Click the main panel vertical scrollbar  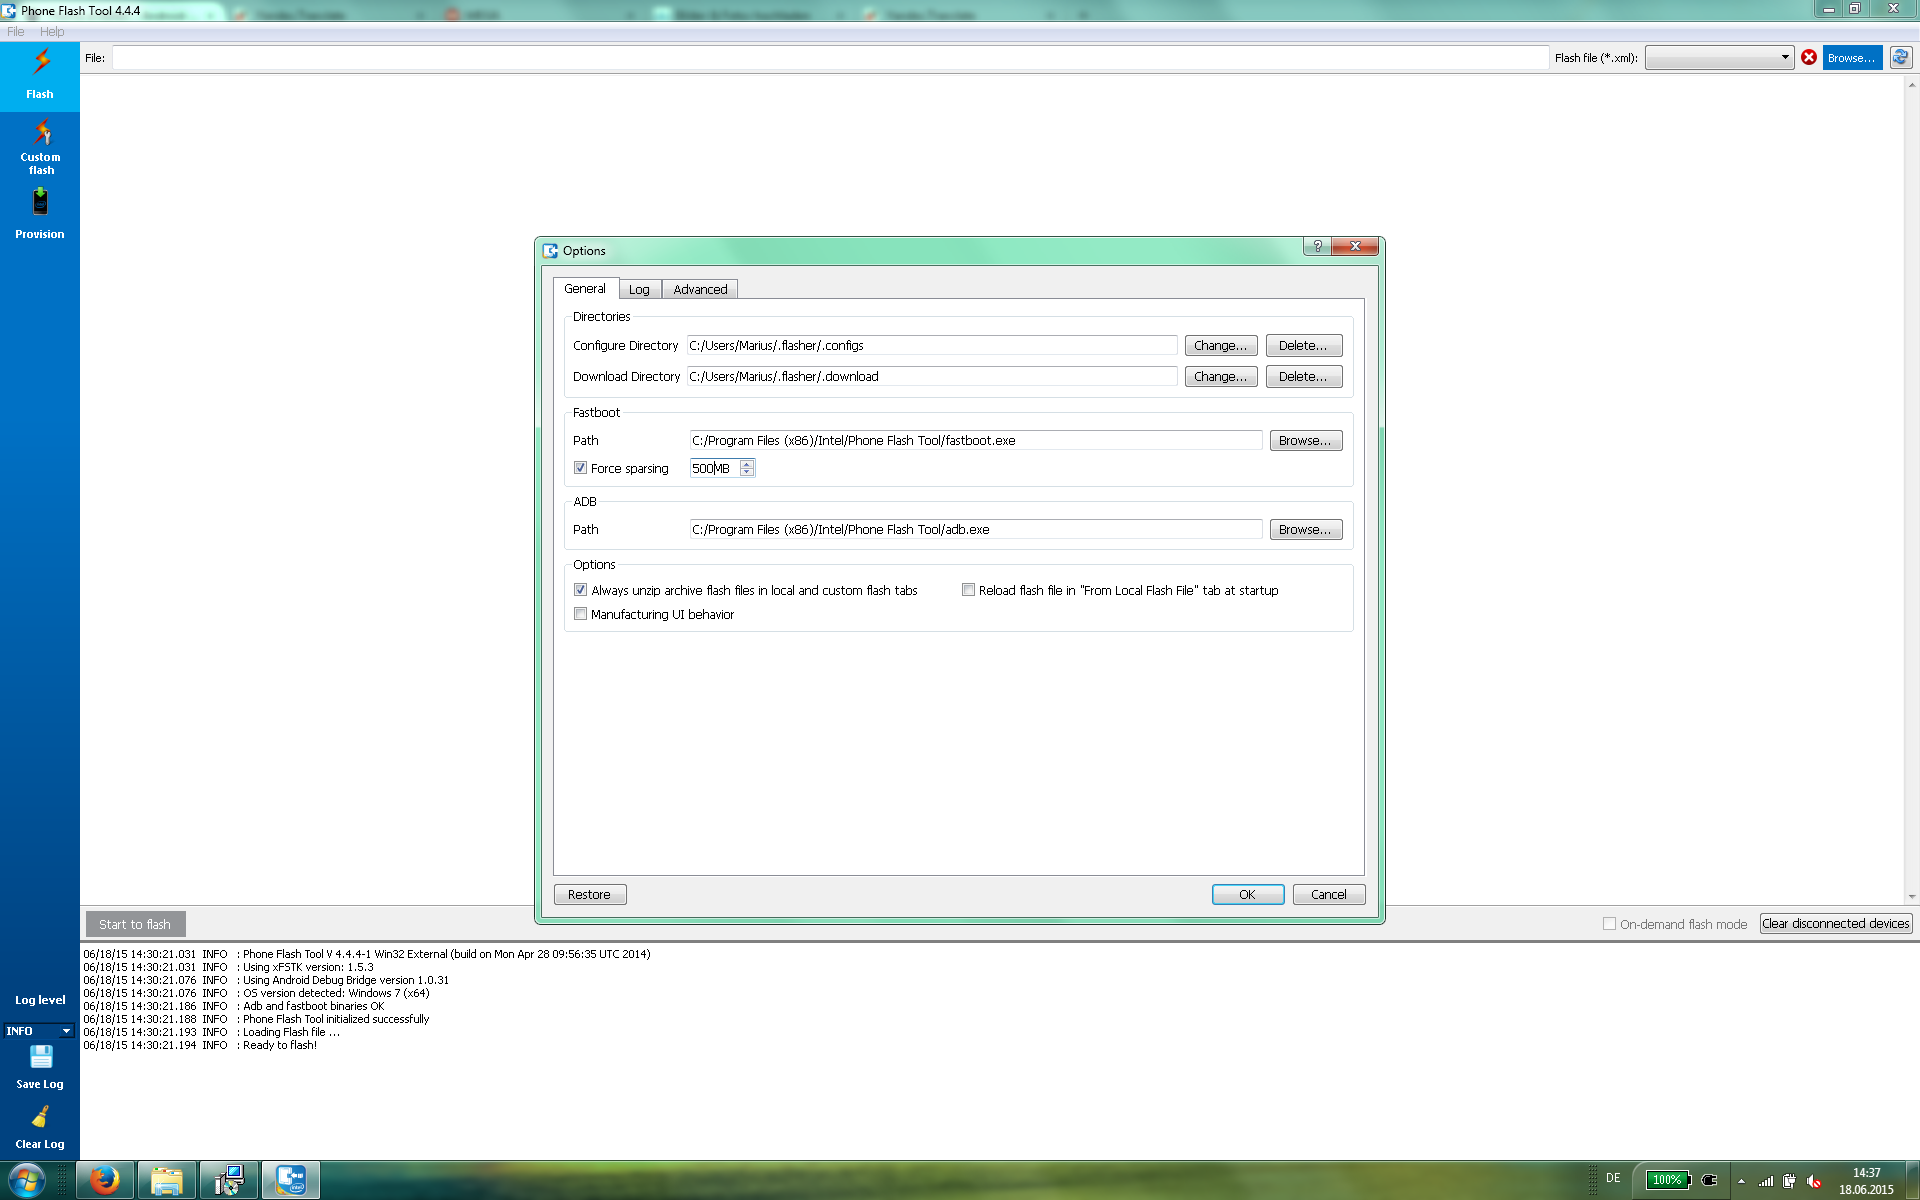[1912, 490]
